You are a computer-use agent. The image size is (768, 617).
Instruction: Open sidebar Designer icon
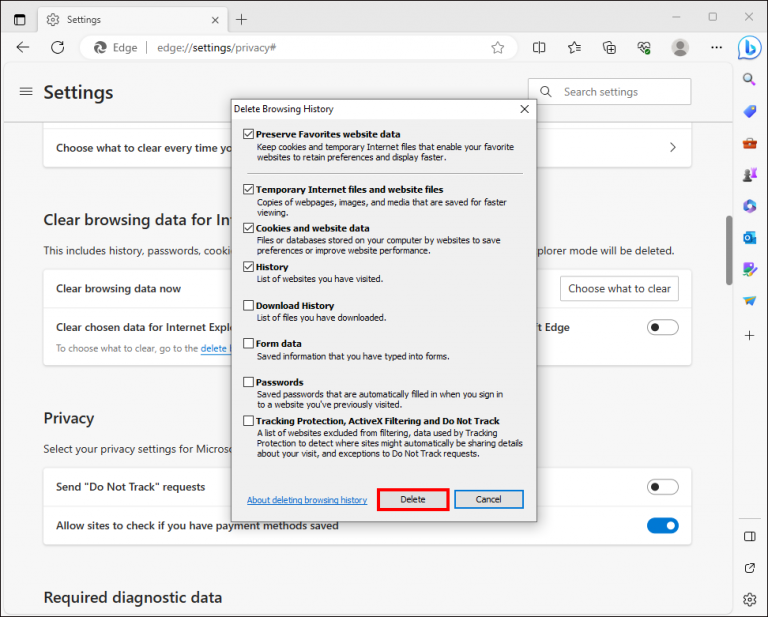[x=749, y=269]
